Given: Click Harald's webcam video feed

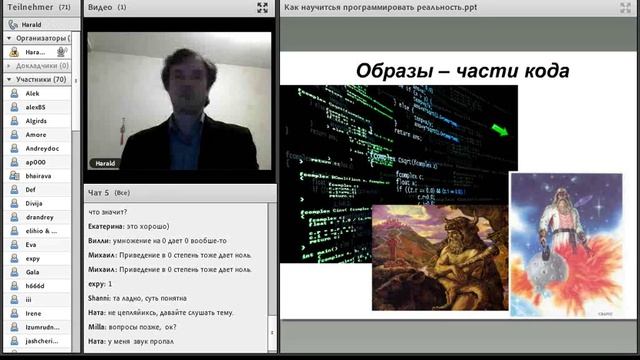Looking at the screenshot, I should (x=179, y=101).
